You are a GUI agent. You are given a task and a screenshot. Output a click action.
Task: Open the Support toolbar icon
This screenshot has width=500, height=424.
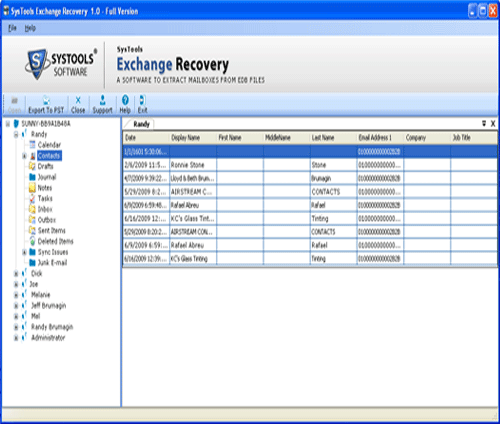102,100
